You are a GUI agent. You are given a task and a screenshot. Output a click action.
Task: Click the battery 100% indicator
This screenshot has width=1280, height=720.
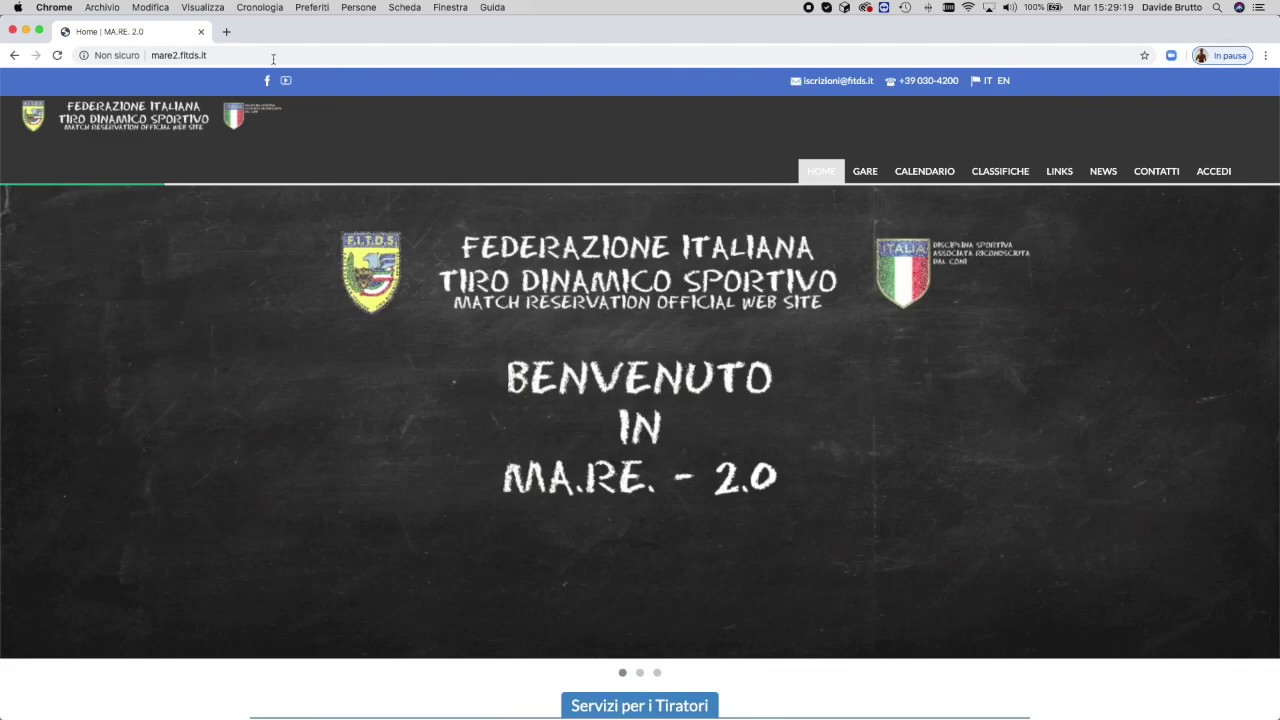point(1043,7)
